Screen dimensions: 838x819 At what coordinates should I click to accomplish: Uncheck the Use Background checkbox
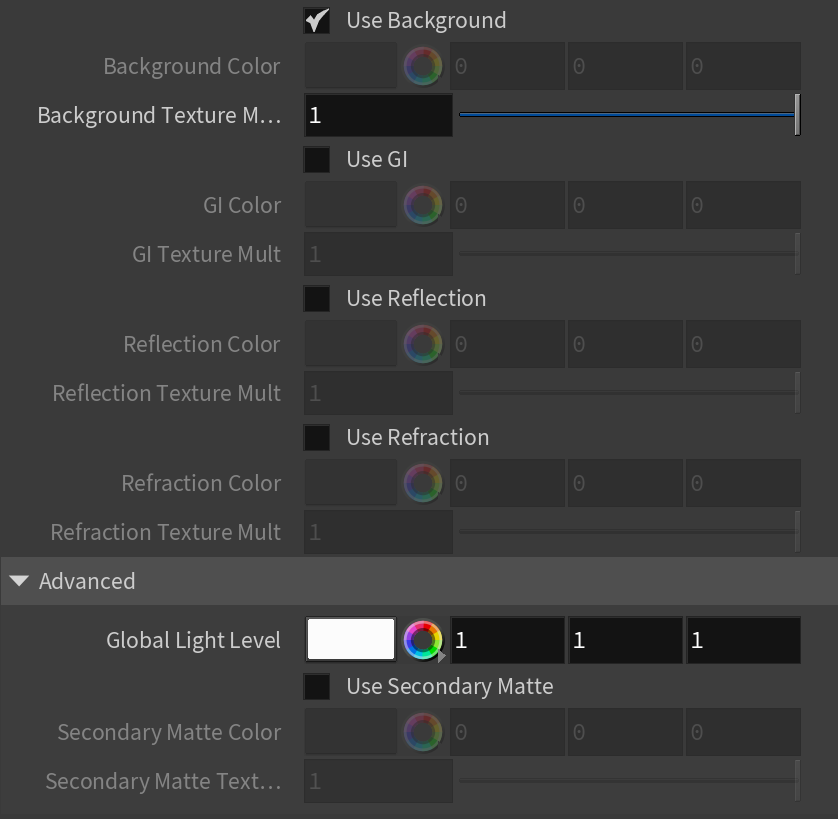tap(317, 21)
